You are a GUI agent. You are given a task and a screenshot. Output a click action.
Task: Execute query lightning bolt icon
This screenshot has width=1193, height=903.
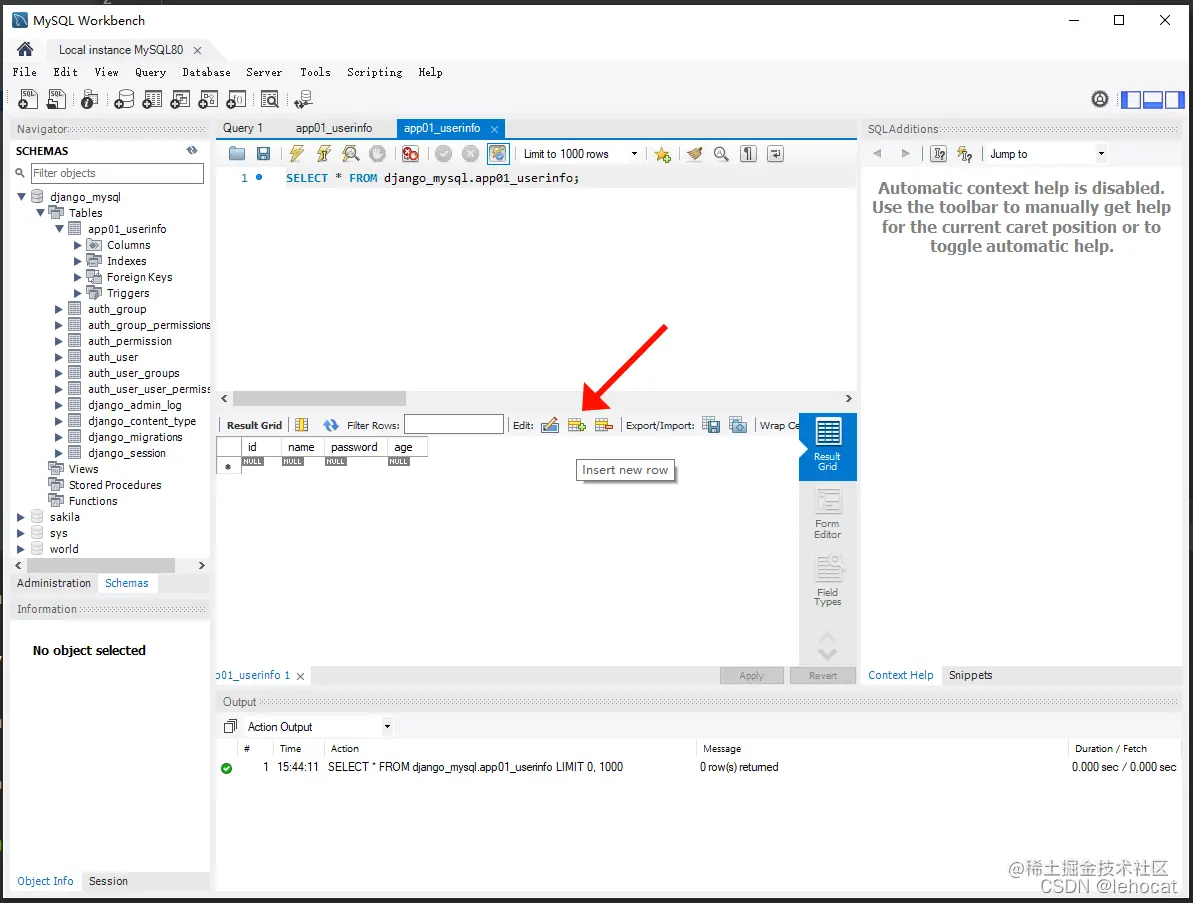pyautogui.click(x=297, y=154)
